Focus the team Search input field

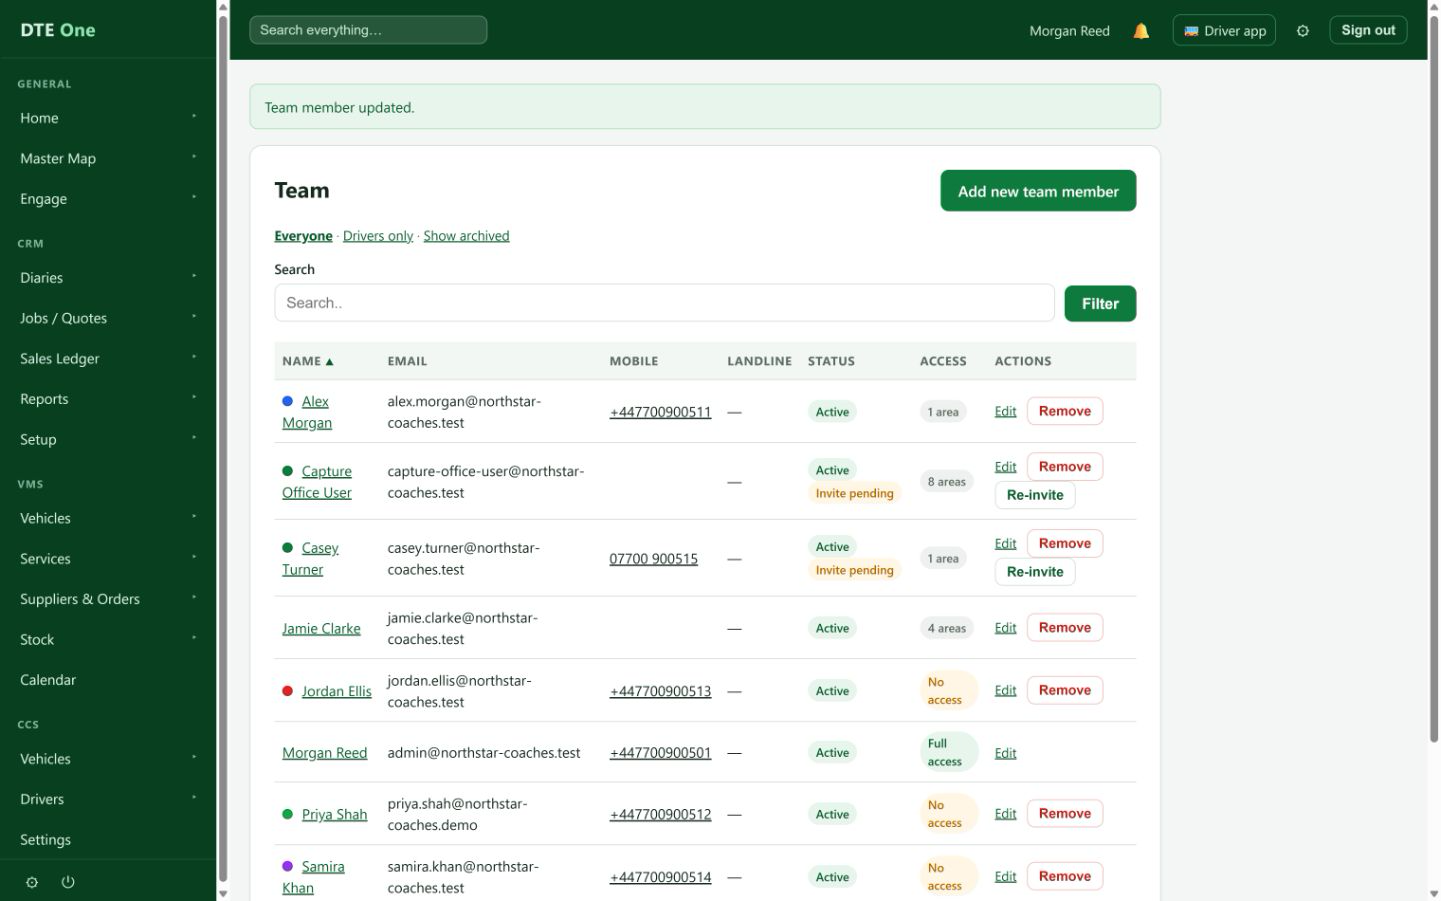(664, 303)
